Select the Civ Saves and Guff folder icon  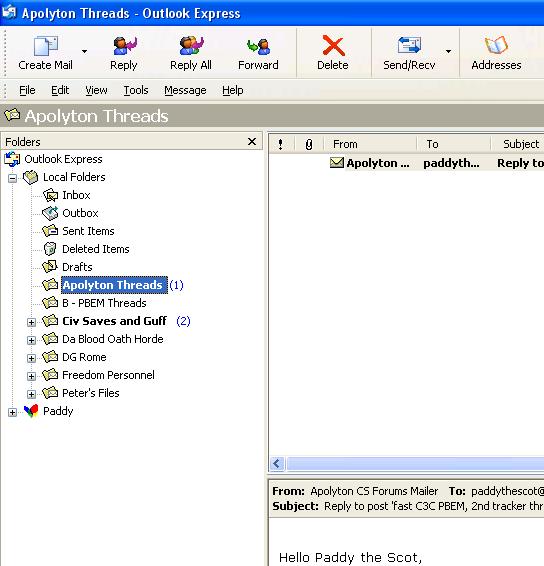tap(50, 321)
